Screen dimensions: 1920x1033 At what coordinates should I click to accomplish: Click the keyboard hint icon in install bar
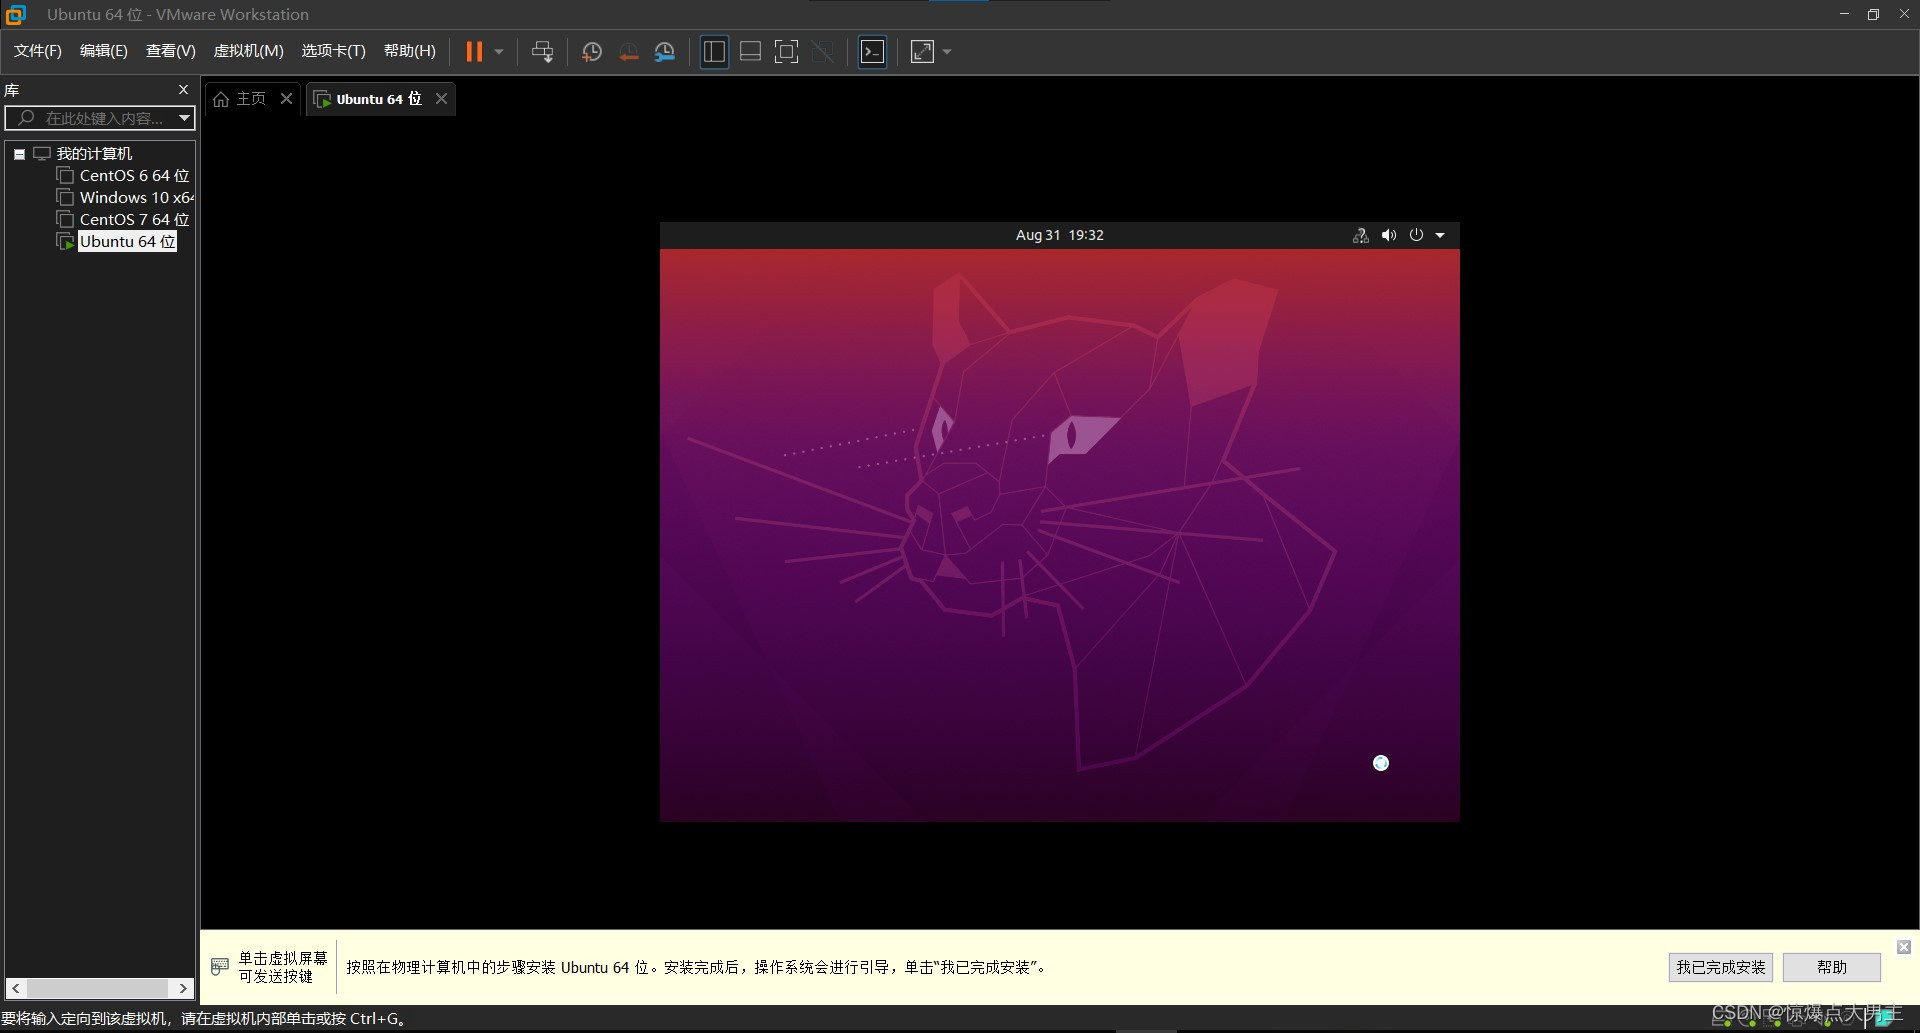(220, 967)
